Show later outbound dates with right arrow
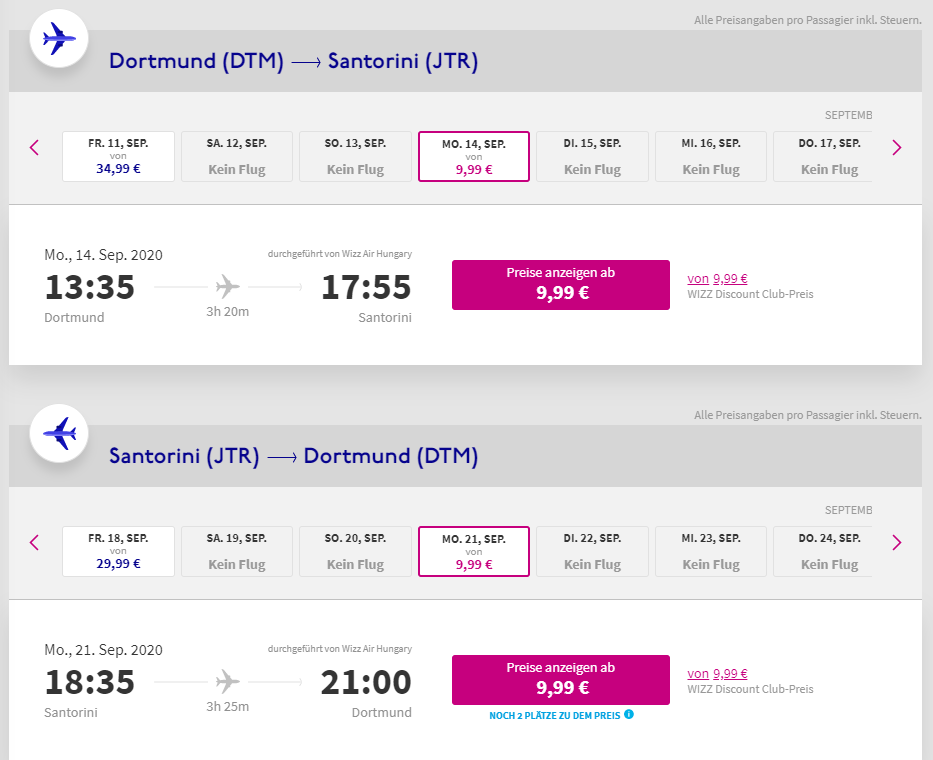Screen dimensions: 933x760 click(897, 148)
